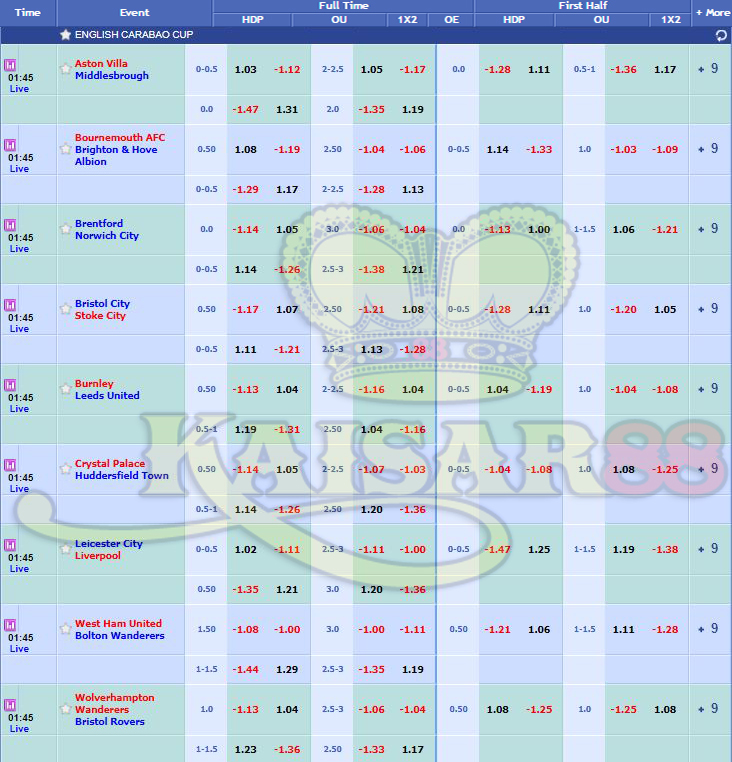The height and width of the screenshot is (762, 732).
Task: Open live stats icon for Wolverhampton Wanderers match
Action: (10, 705)
